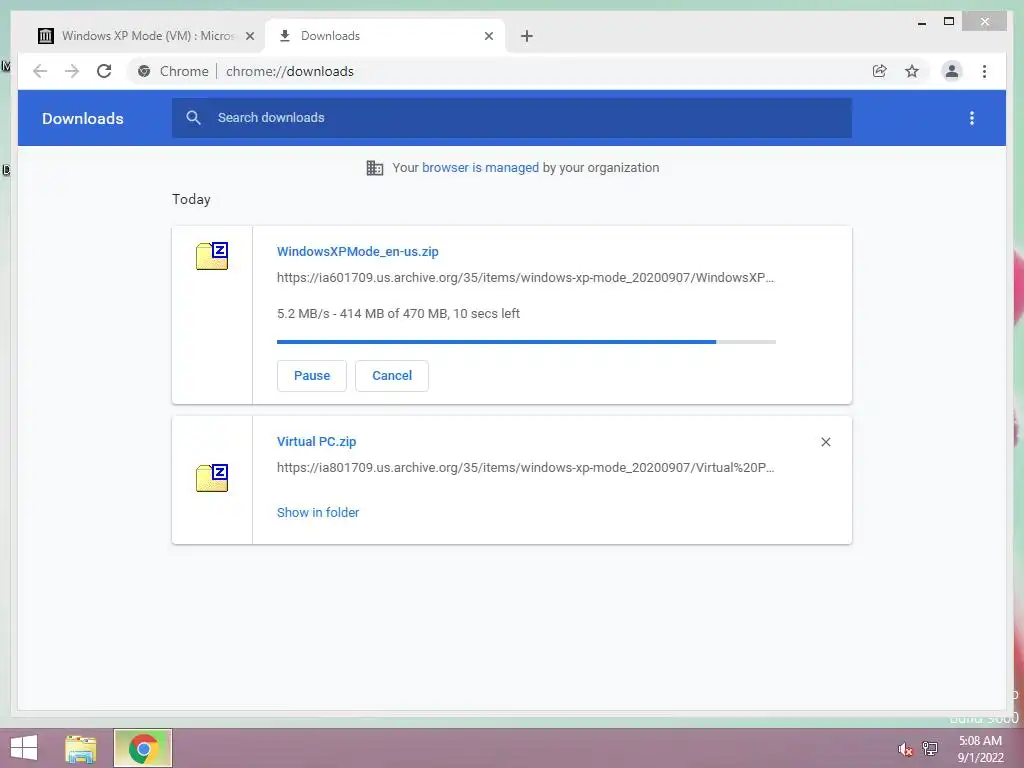1024x768 pixels.
Task: Switch to the Windows XP Mode (VM) tab
Action: coord(147,36)
